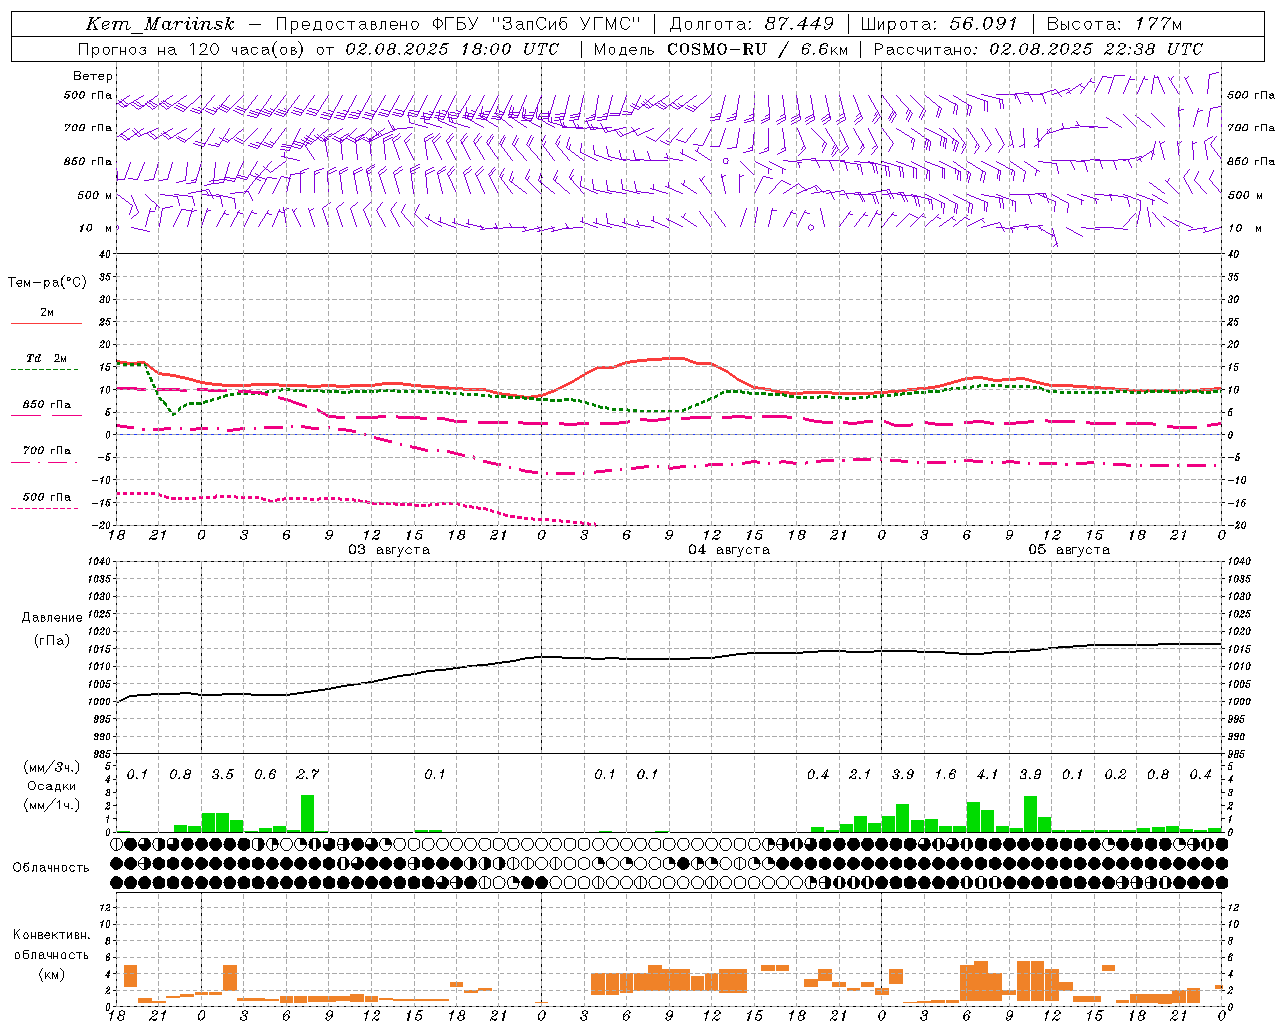The height and width of the screenshot is (1024, 1280).
Task: Click the 'Рассчитано: 02.08.2025 22:38 UTC' timestamp
Action: pos(1038,49)
